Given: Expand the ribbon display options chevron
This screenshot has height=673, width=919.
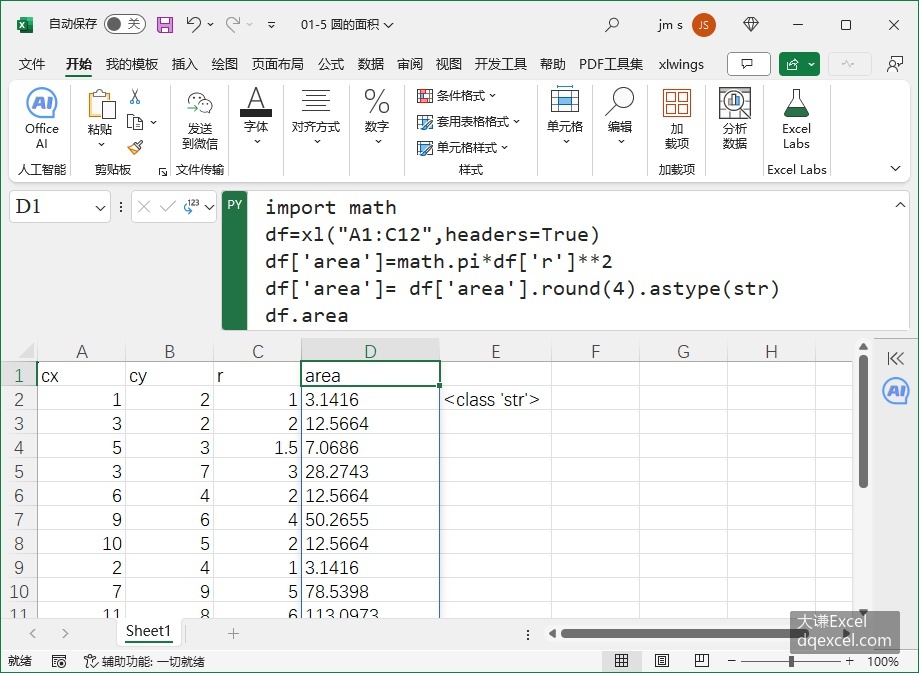Looking at the screenshot, I should pyautogui.click(x=895, y=169).
